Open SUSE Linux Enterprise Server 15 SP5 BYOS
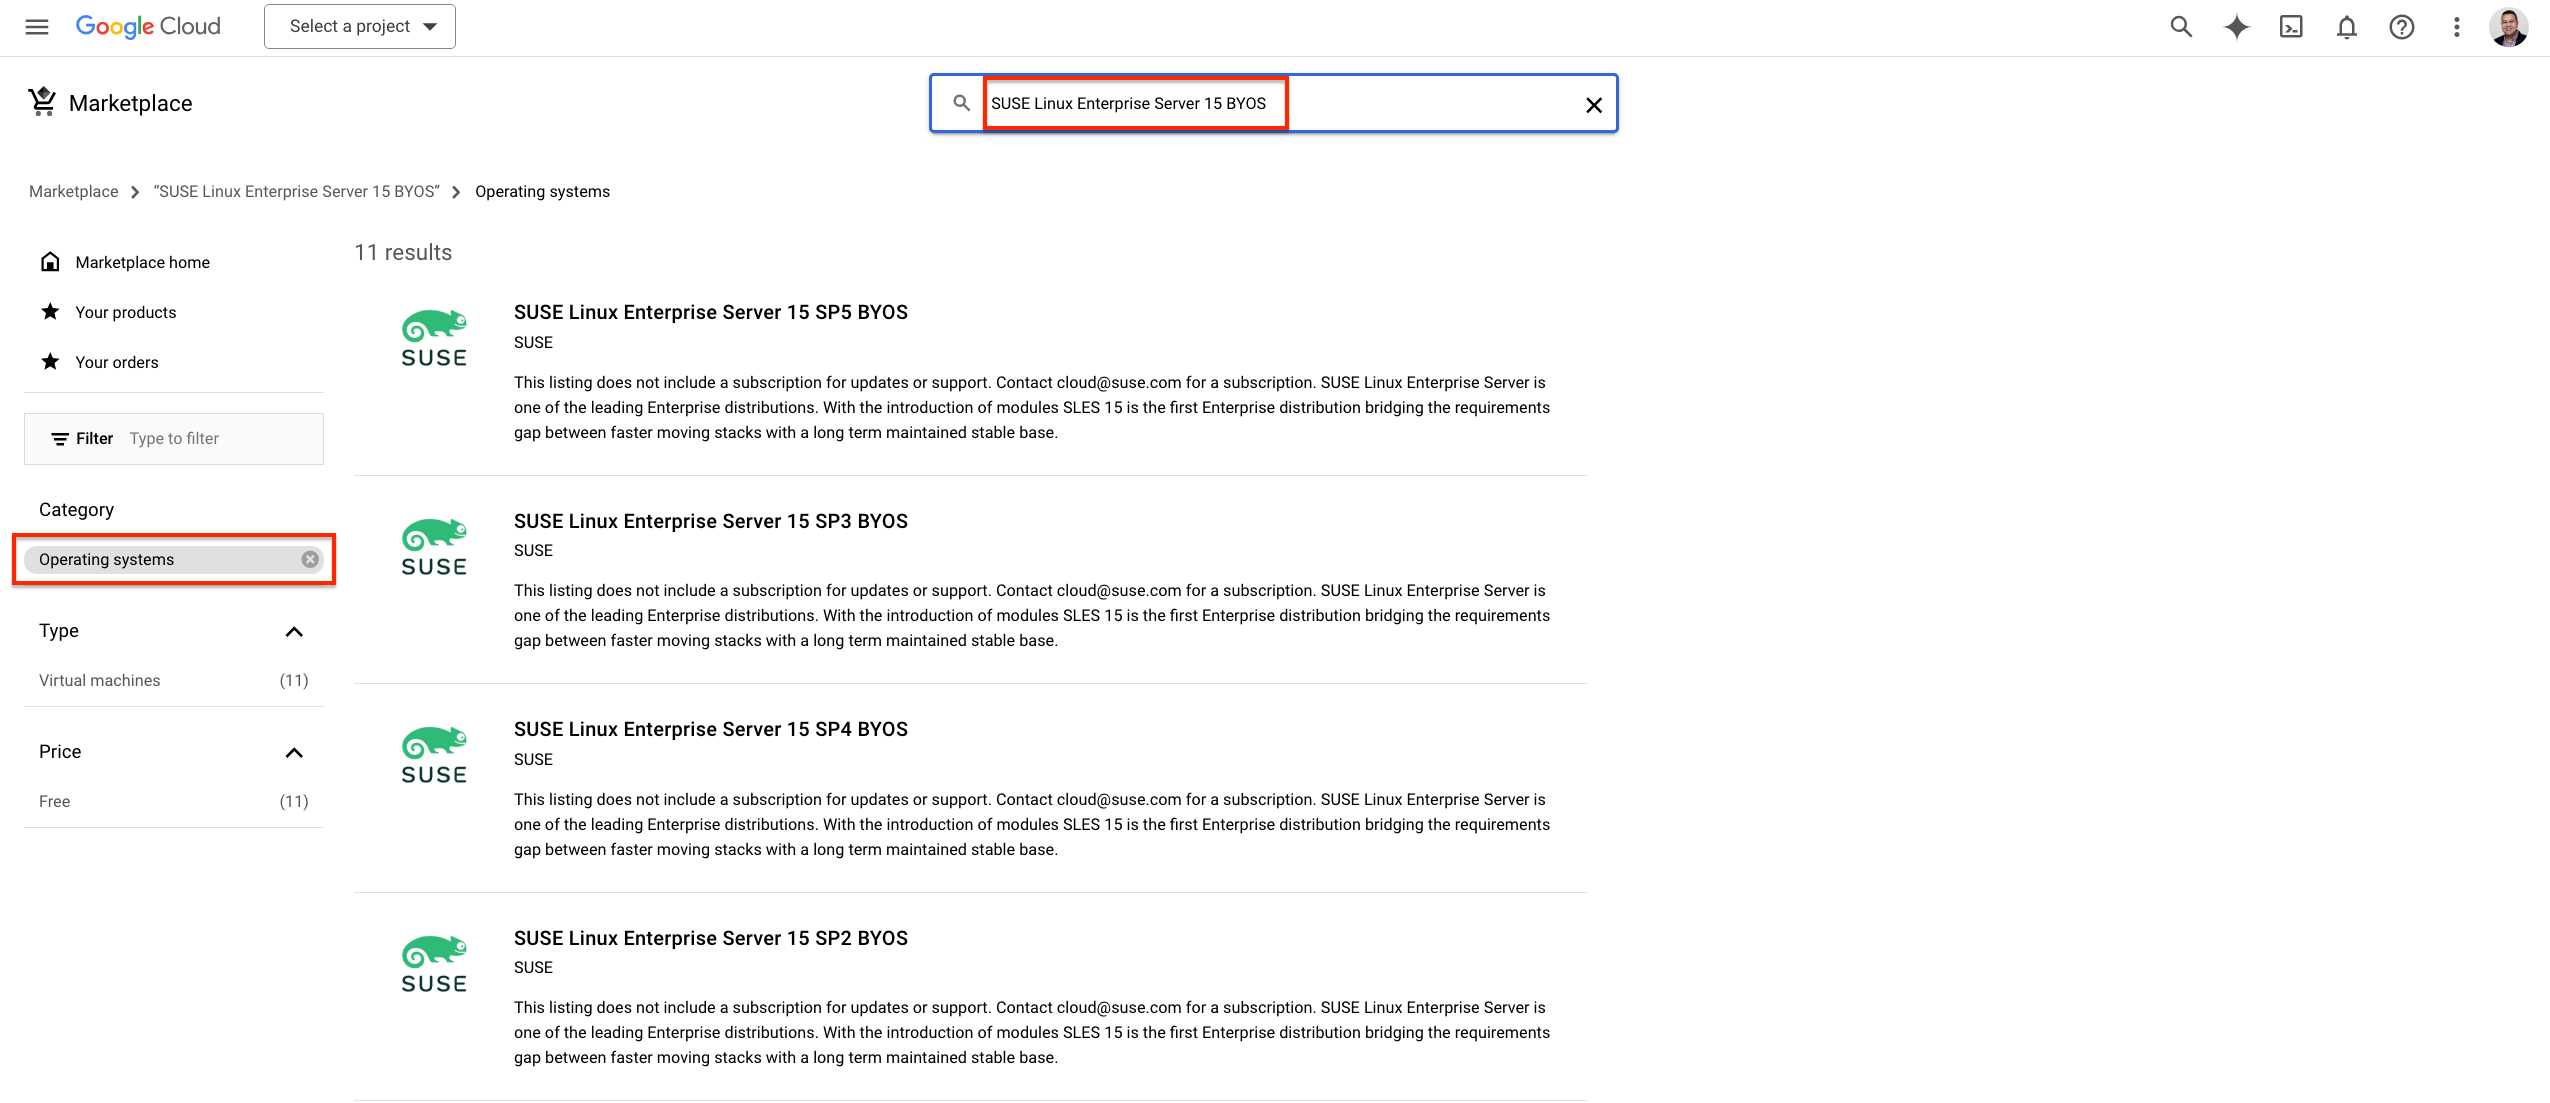 (x=711, y=311)
